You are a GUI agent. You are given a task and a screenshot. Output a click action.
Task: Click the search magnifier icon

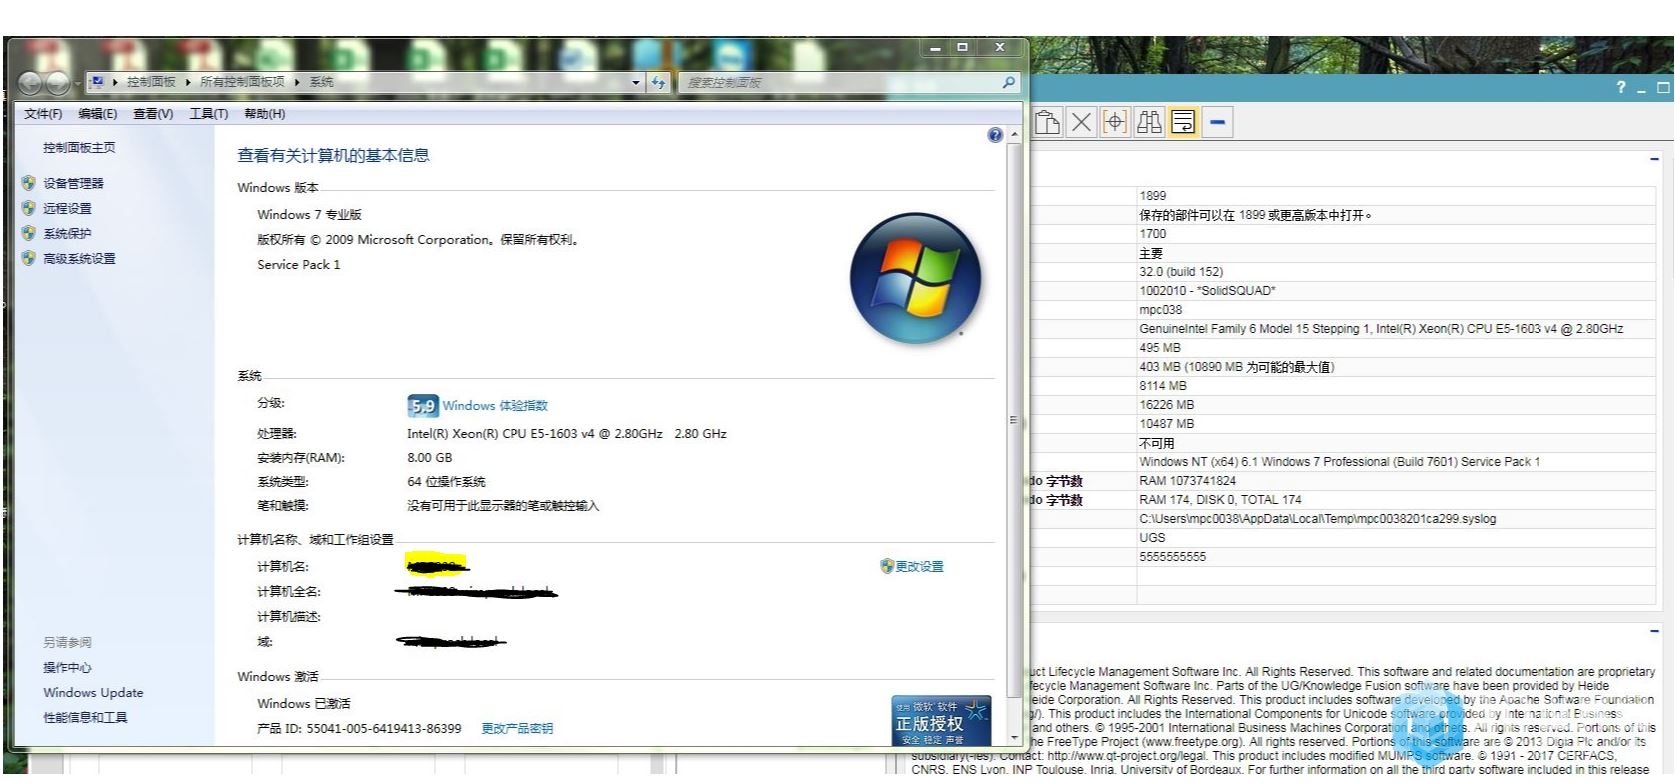click(x=1009, y=82)
